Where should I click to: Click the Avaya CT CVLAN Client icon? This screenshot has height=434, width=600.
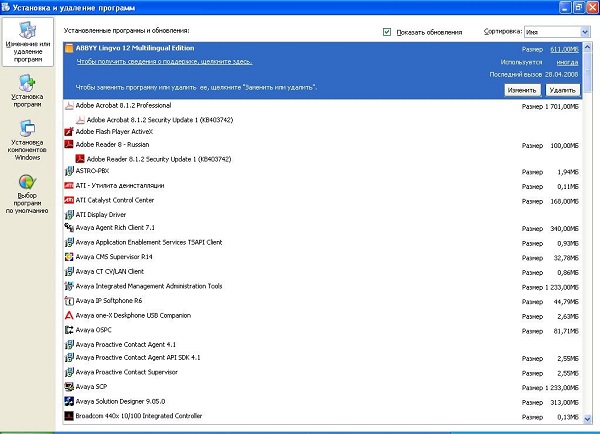click(x=69, y=272)
